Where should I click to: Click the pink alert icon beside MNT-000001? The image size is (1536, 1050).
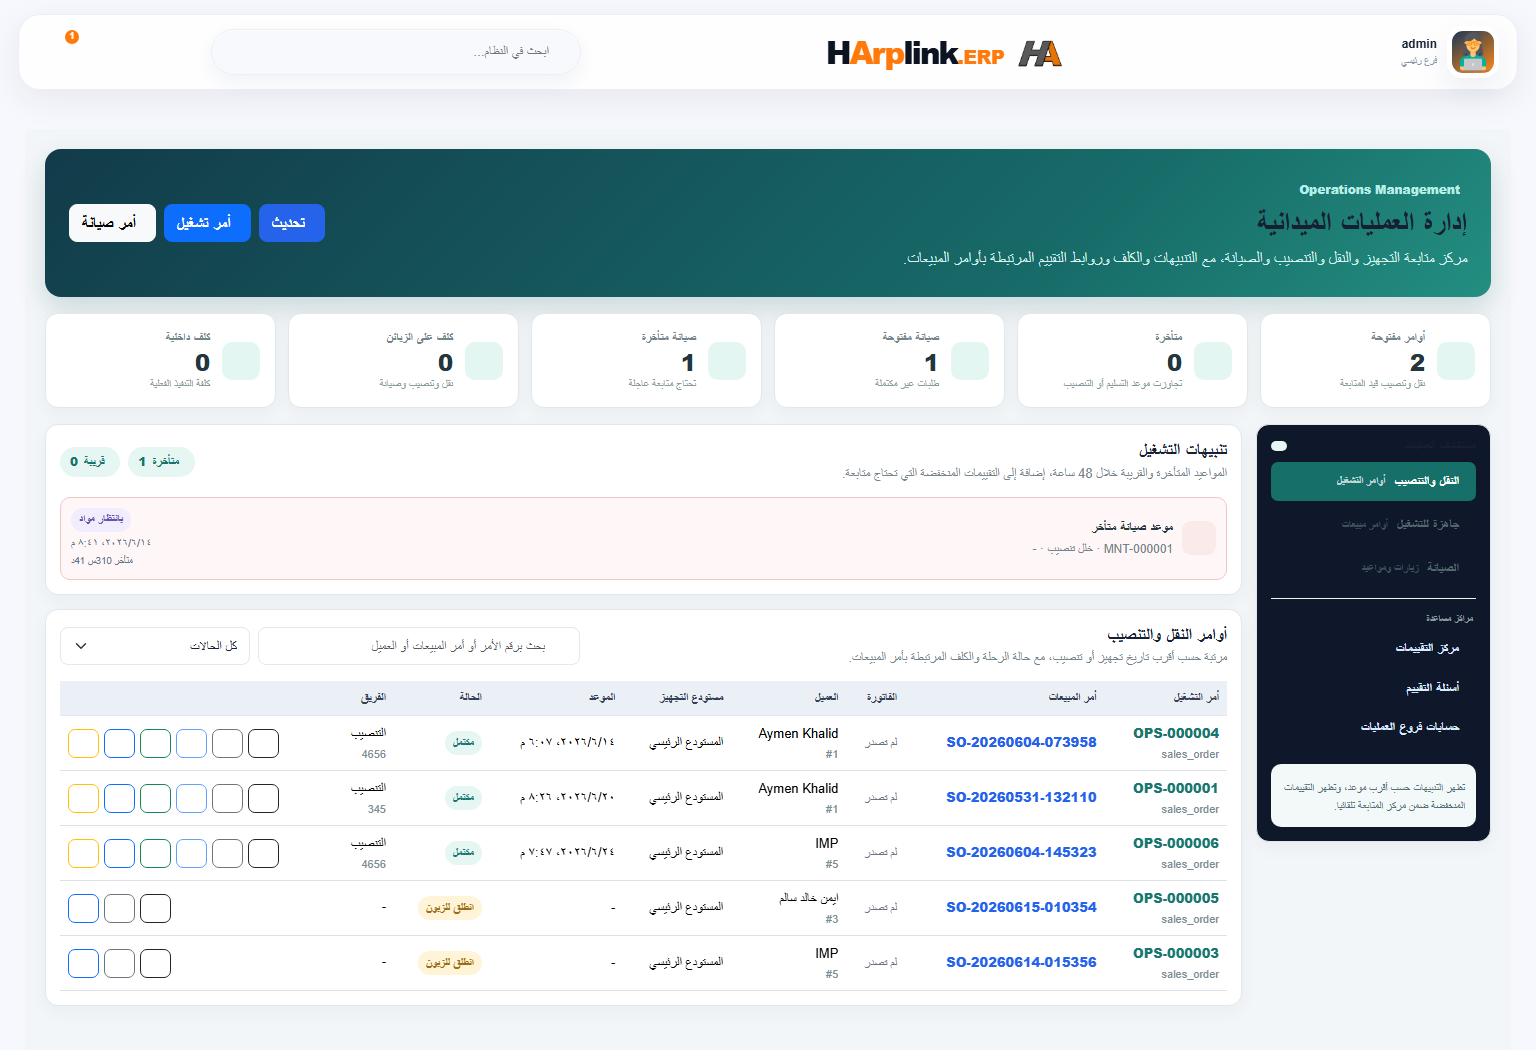pos(1199,538)
